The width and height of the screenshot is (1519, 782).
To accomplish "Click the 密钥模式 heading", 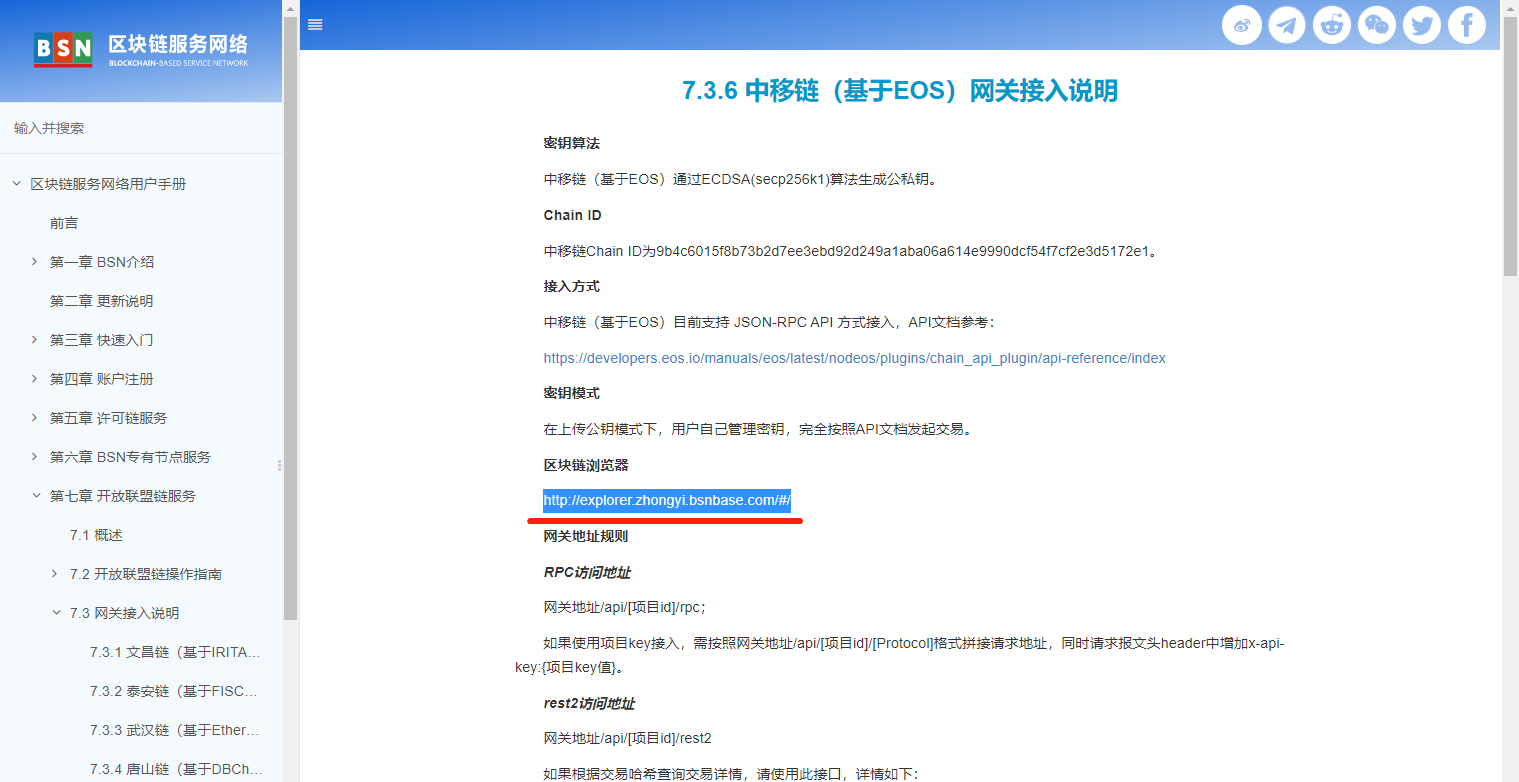I will click(572, 393).
